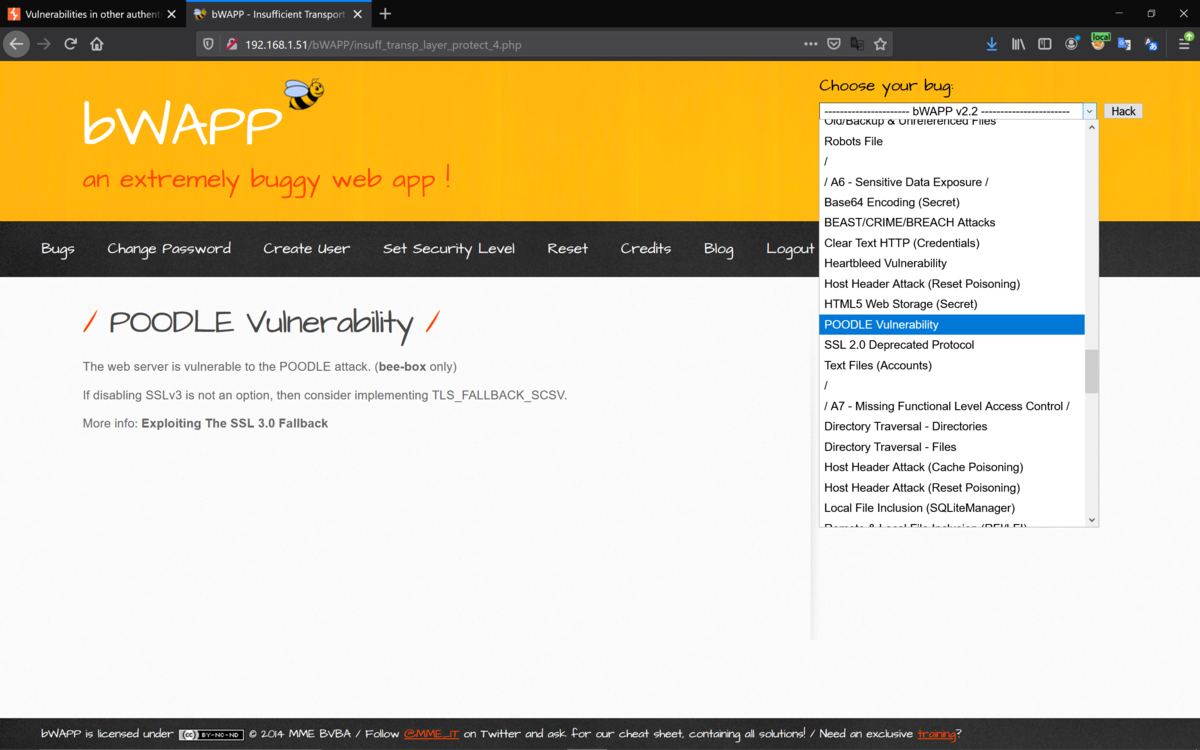Open Set Security Level
The image size is (1200, 750).
click(449, 249)
